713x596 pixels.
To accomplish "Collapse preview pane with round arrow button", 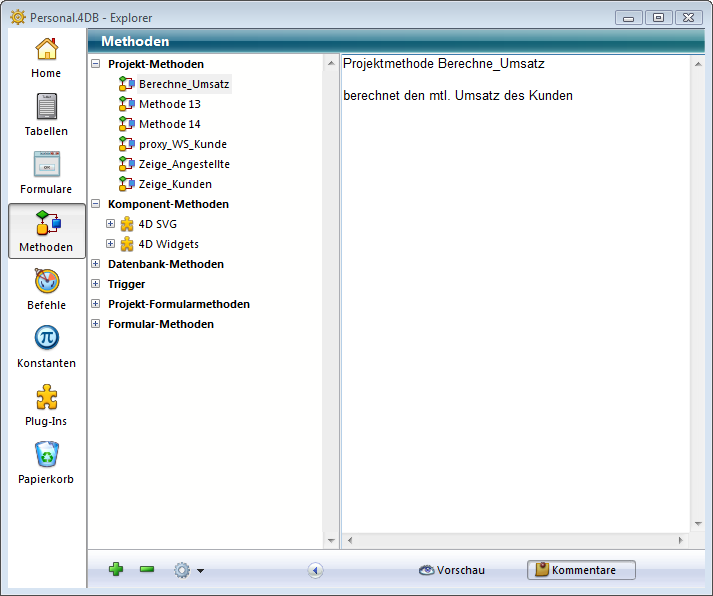I will click(x=315, y=570).
